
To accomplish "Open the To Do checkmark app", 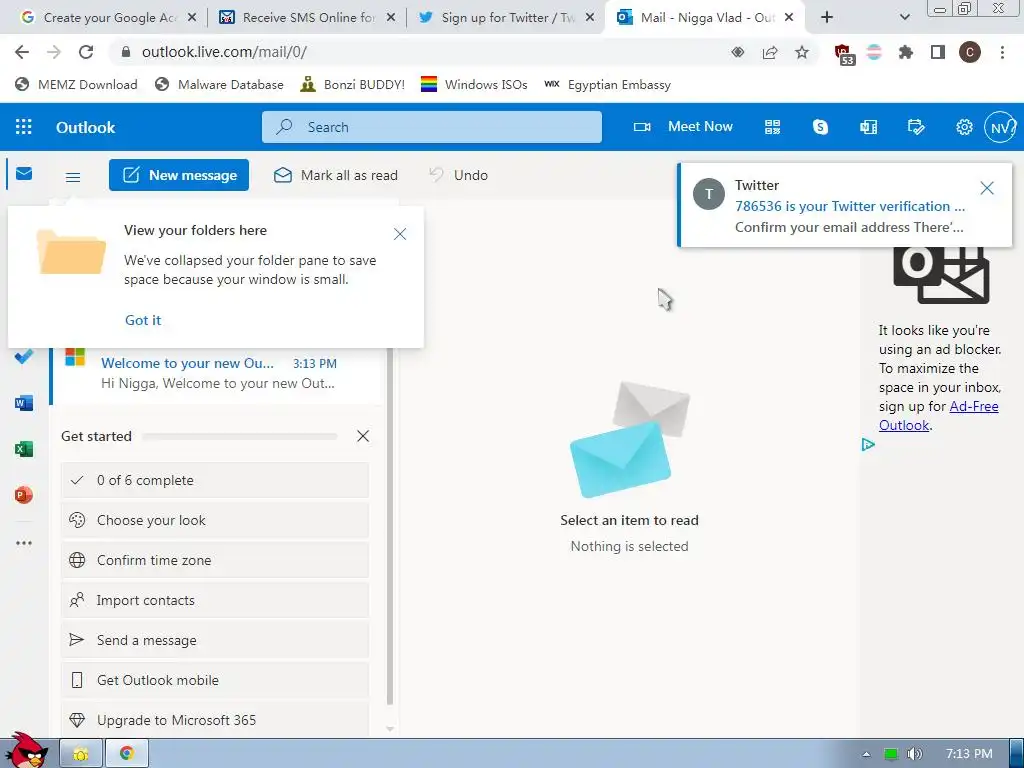I will click(x=24, y=357).
